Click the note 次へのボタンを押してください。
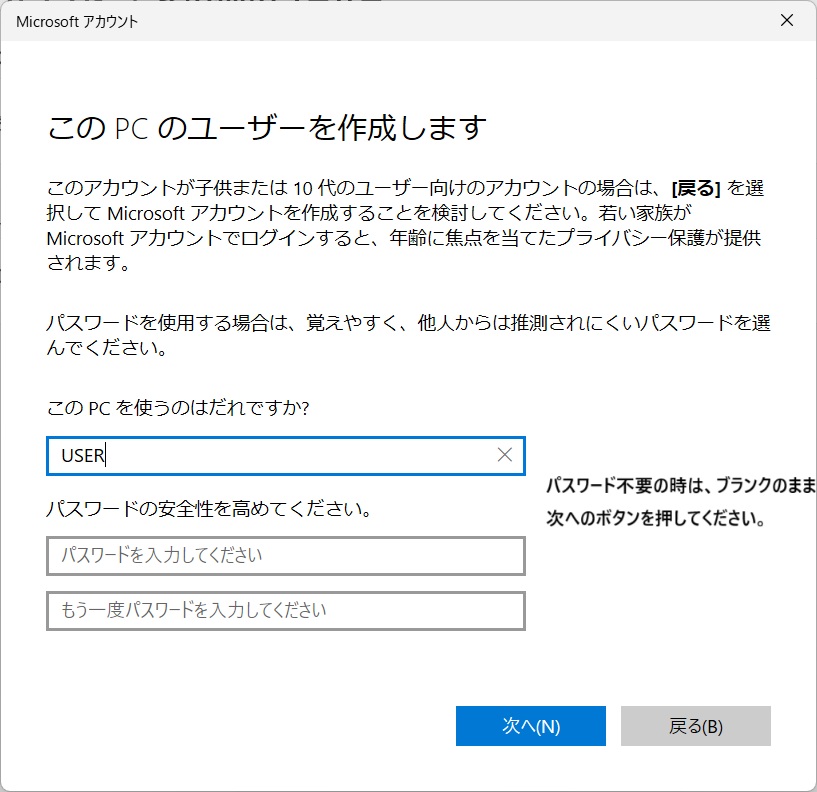This screenshot has width=817, height=792. coord(655,520)
